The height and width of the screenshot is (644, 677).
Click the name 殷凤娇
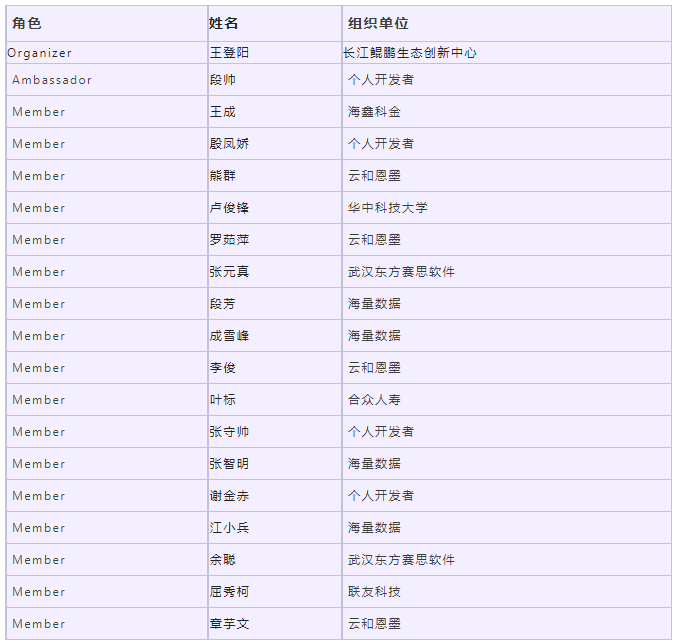click(x=229, y=144)
